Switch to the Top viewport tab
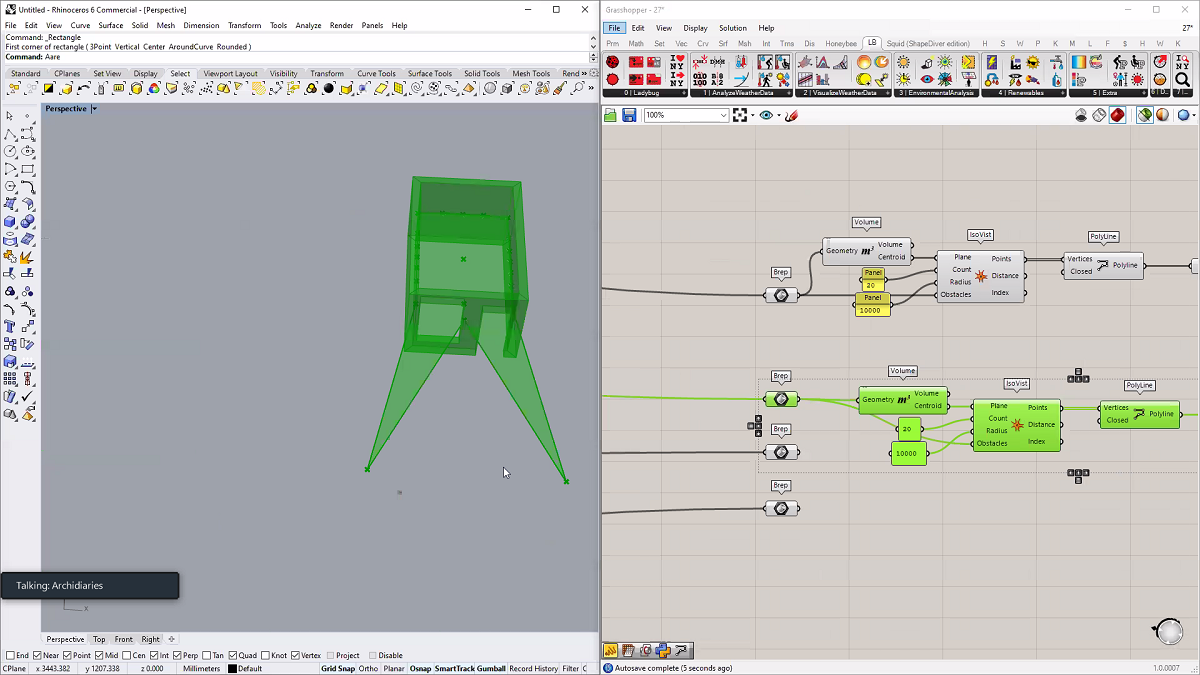Viewport: 1200px width, 675px height. coord(99,639)
